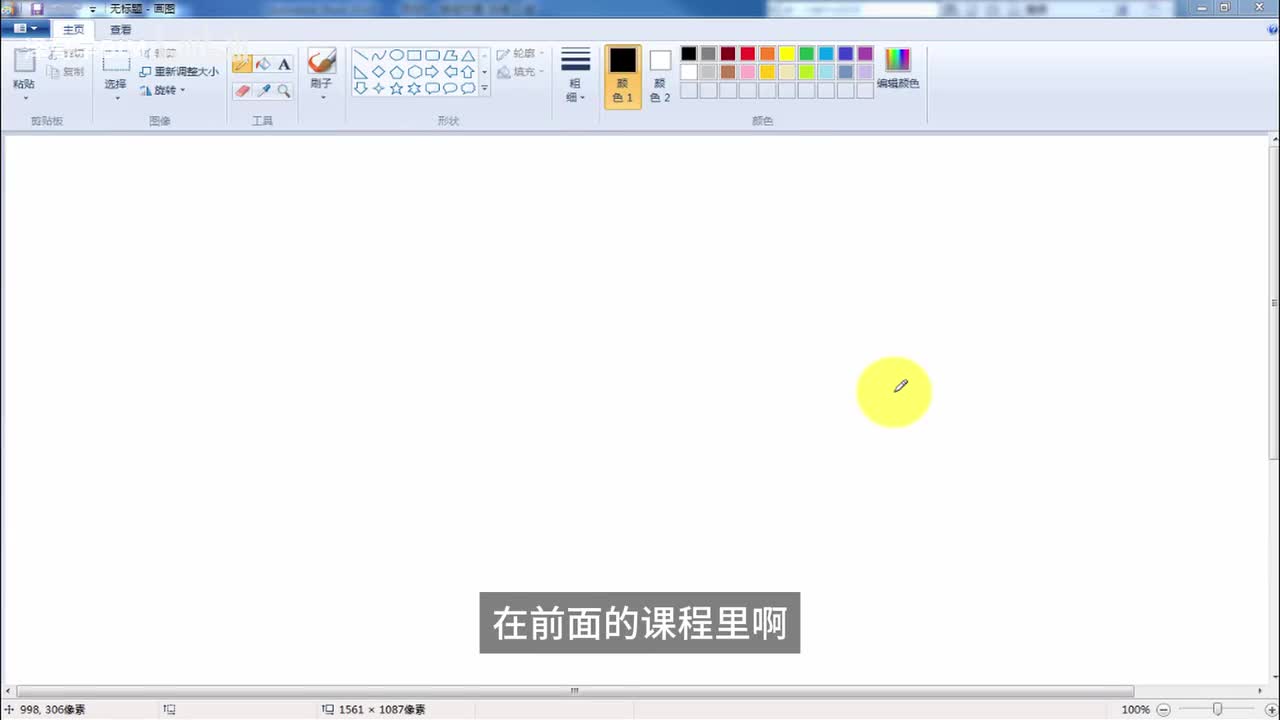
Task: Choose the Five-point star shape
Action: coord(397,88)
